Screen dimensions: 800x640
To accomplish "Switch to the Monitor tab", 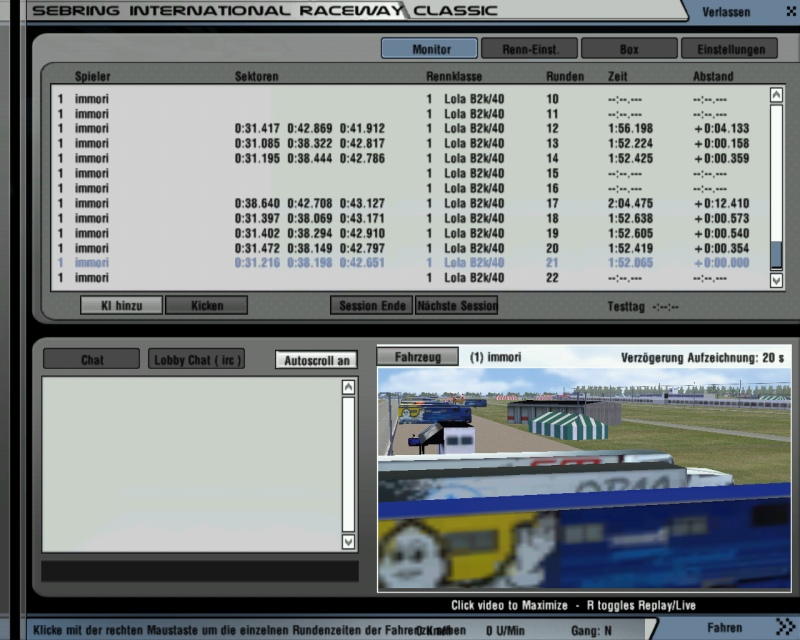I will coord(430,49).
